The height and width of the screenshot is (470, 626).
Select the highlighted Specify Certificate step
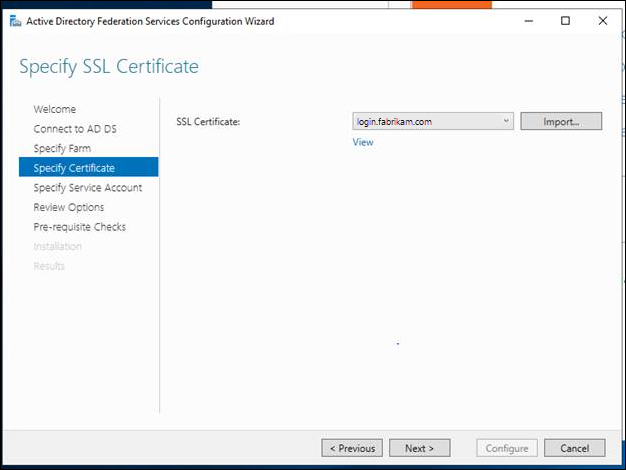click(74, 168)
